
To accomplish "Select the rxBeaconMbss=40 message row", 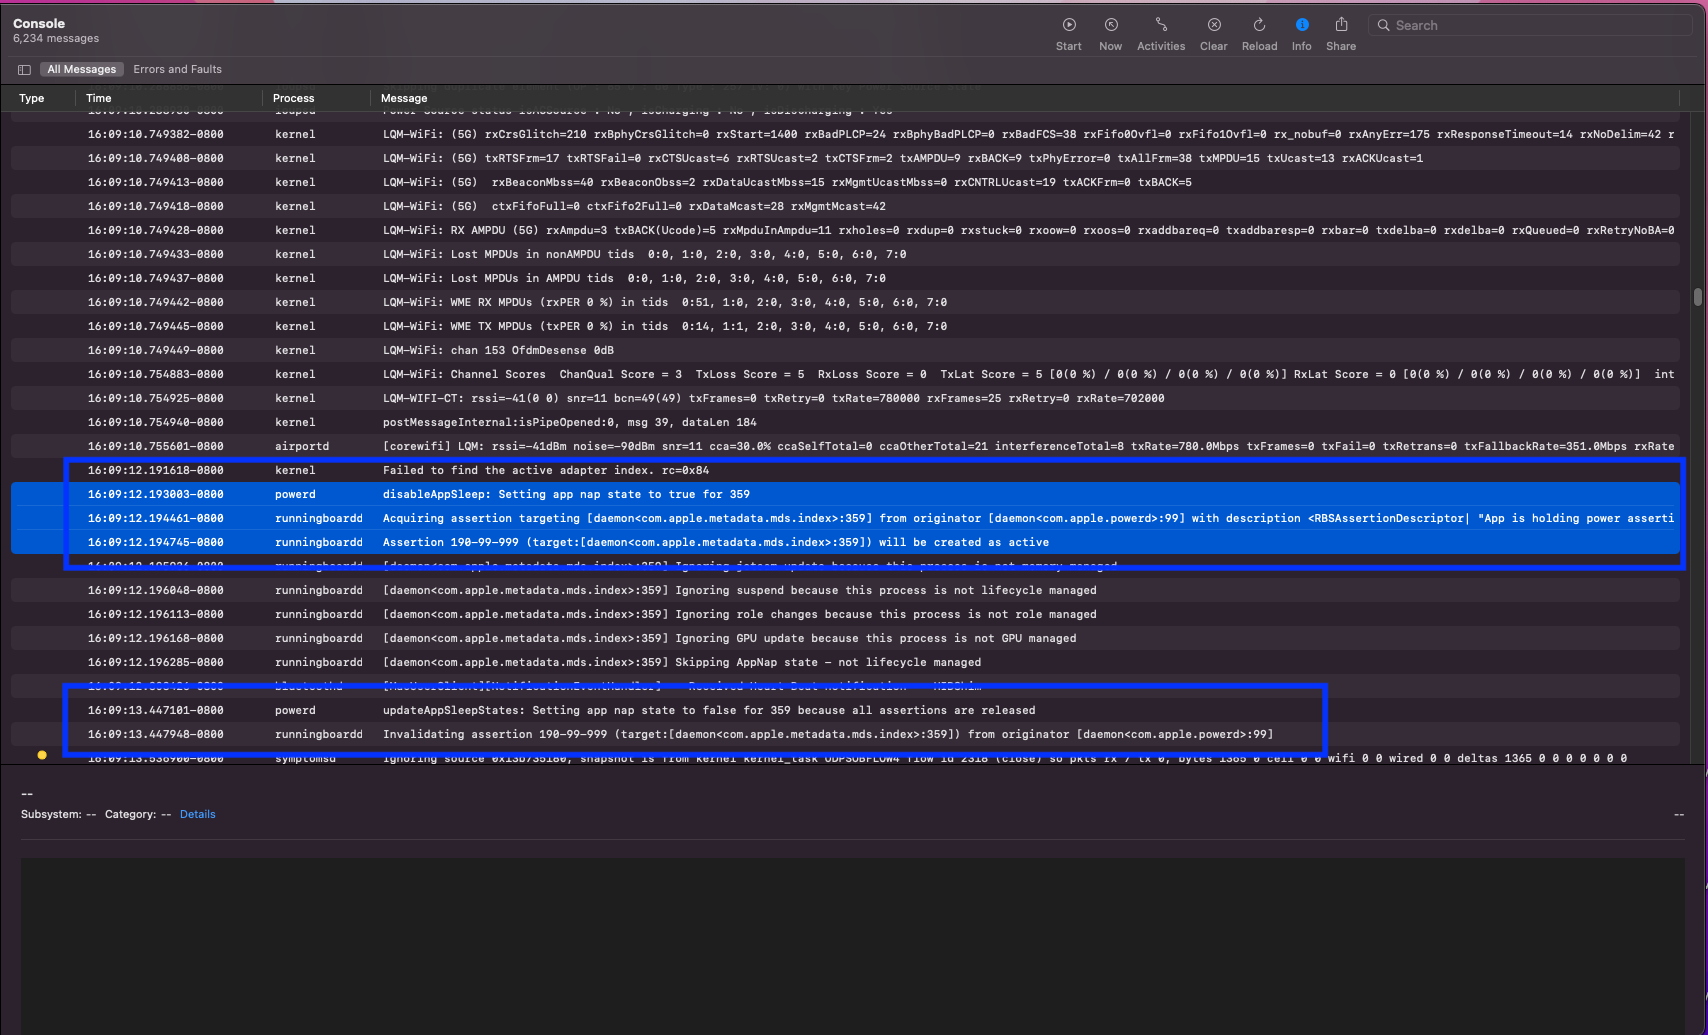I will (x=787, y=182).
